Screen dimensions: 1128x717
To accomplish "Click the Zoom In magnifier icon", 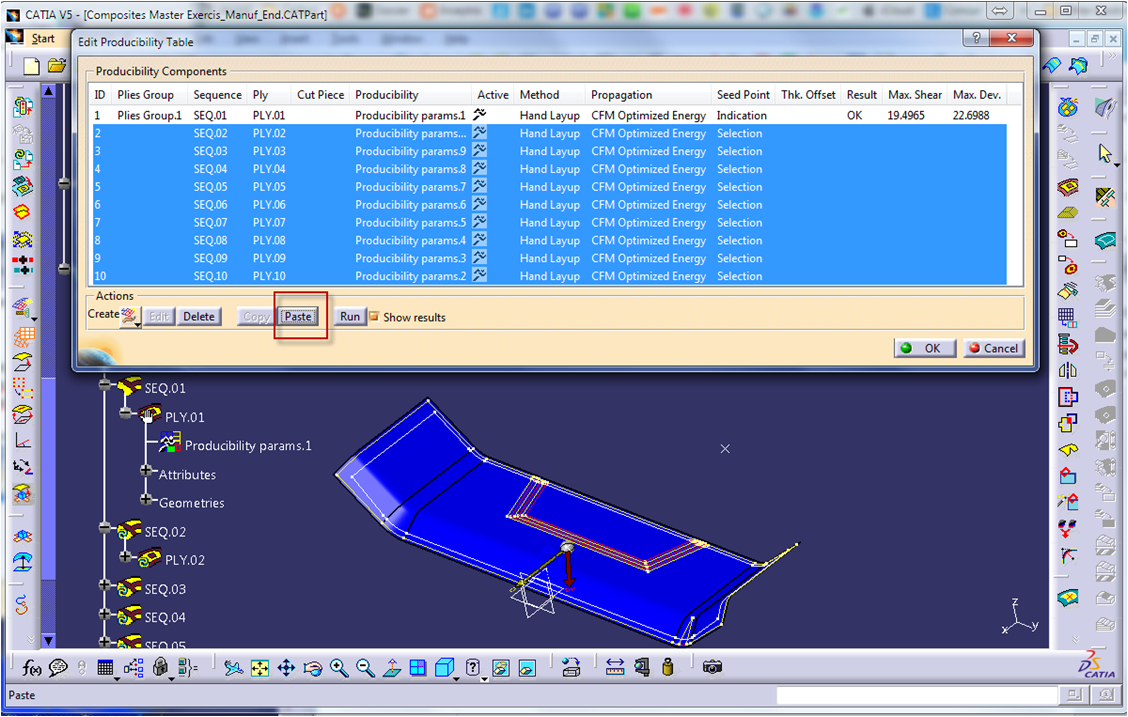I will pyautogui.click(x=339, y=668).
